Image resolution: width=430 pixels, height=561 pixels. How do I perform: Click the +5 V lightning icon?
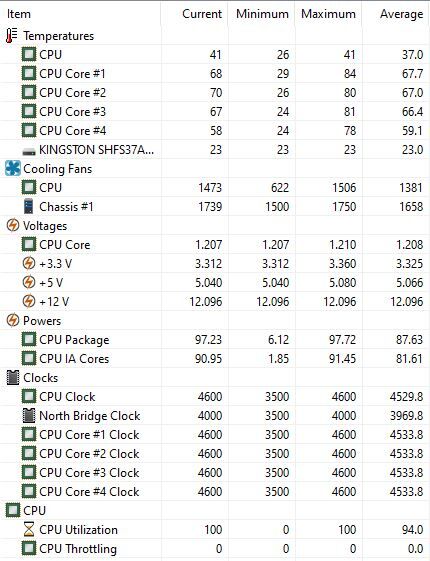29,283
